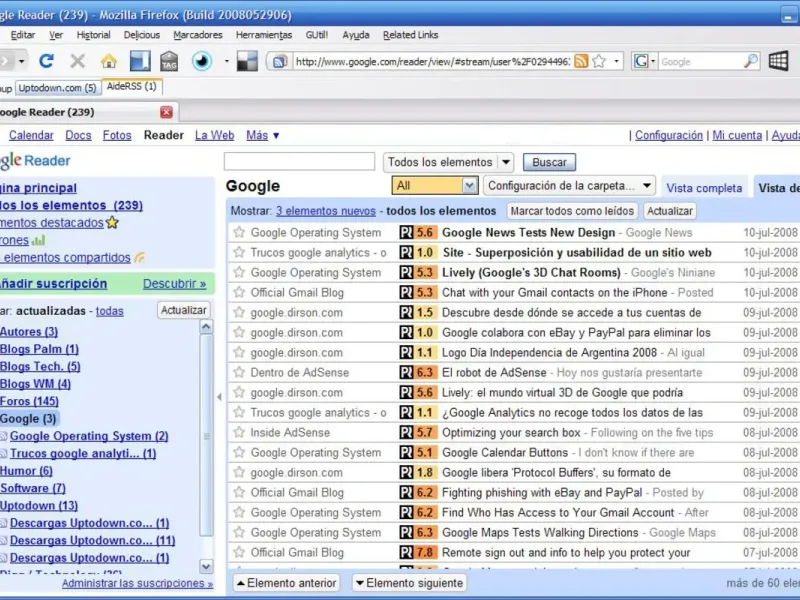Click the subscription list scrollbar down arrow
Screen dimensions: 800x600
tap(206, 566)
